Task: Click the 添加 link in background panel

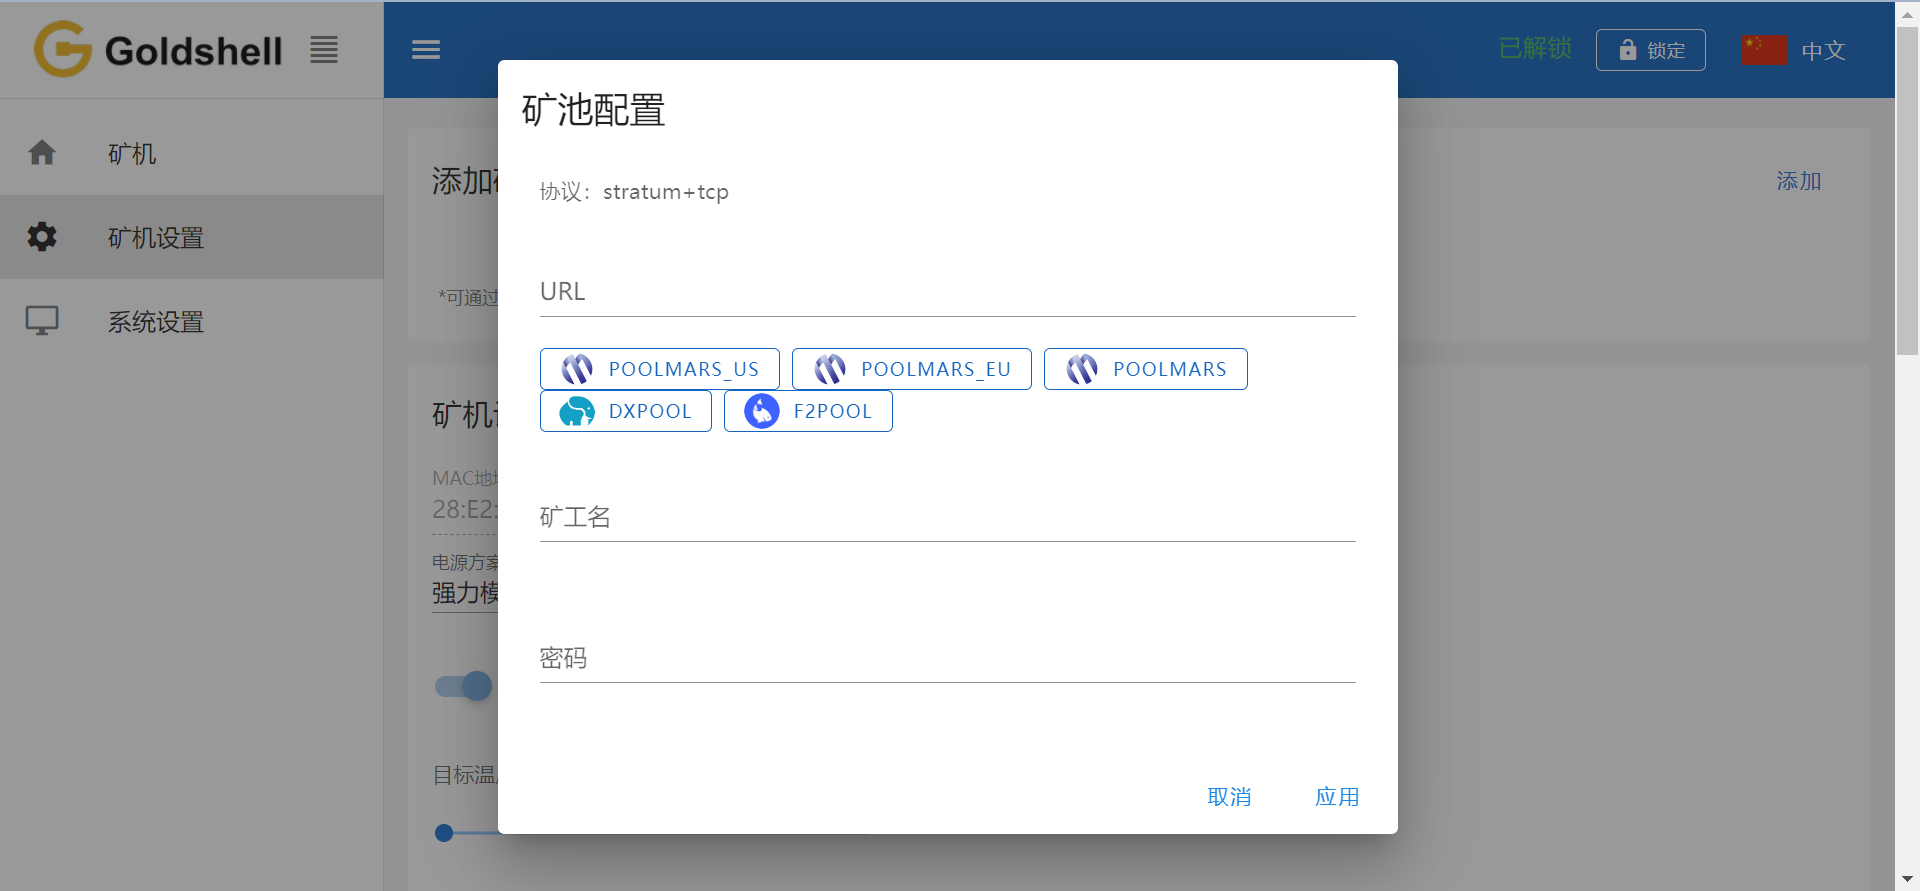Action: click(x=1798, y=181)
